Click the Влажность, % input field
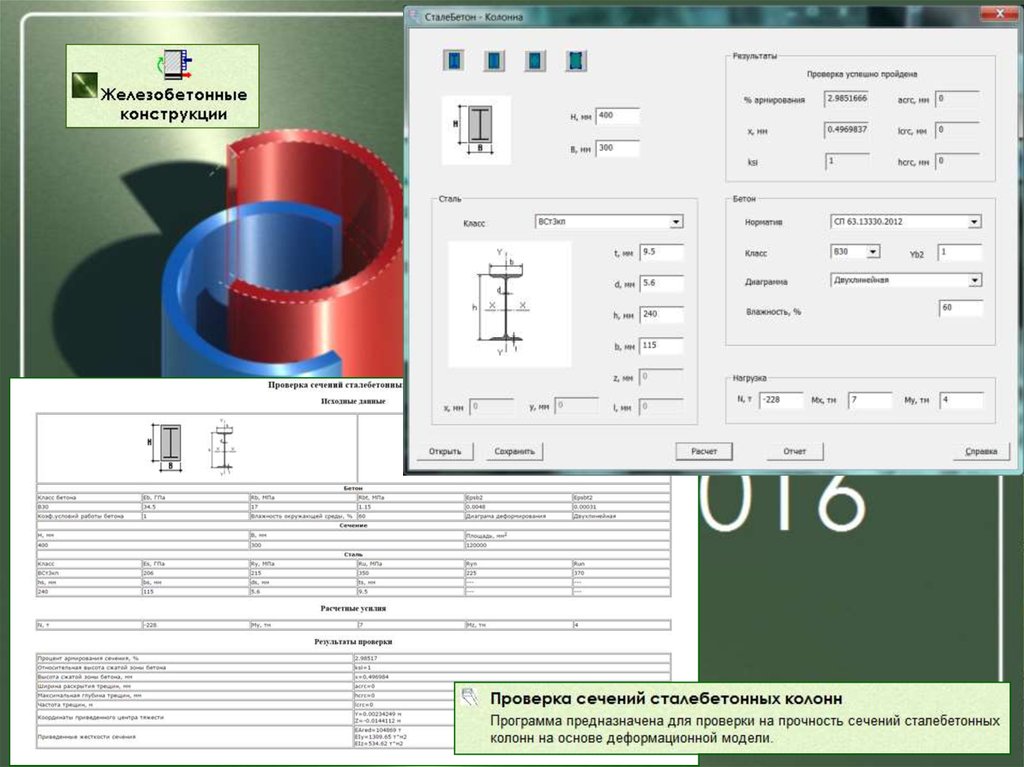1024x767 pixels. 960,308
